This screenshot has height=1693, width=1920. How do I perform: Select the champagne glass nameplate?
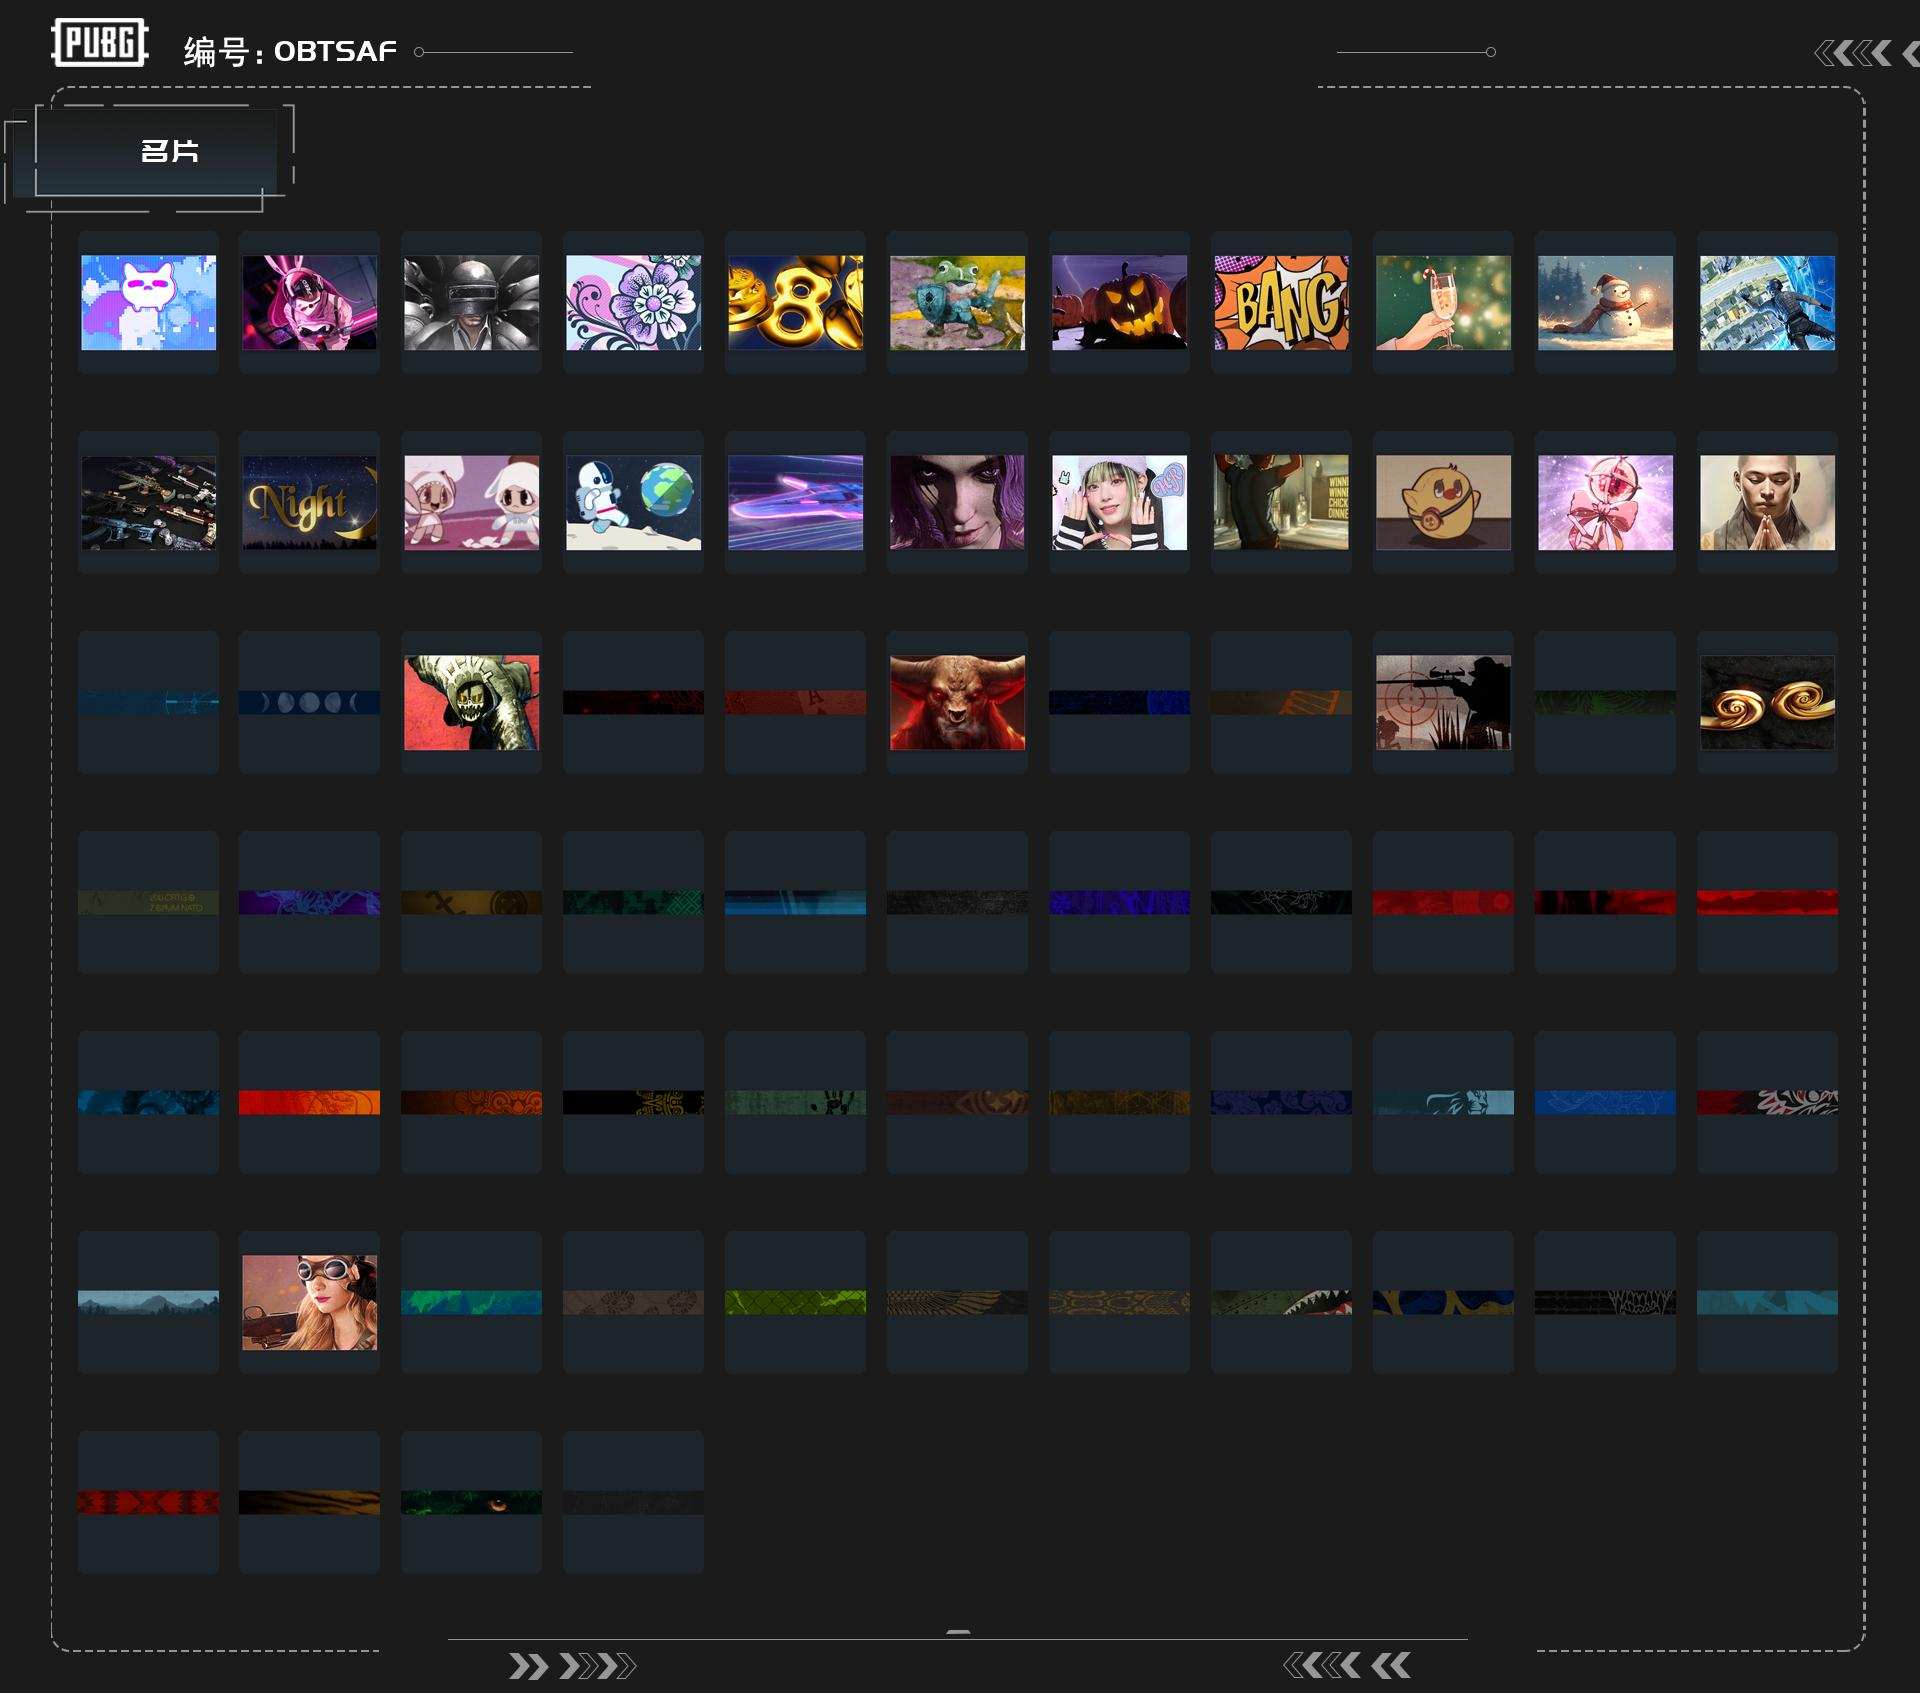[x=1444, y=303]
